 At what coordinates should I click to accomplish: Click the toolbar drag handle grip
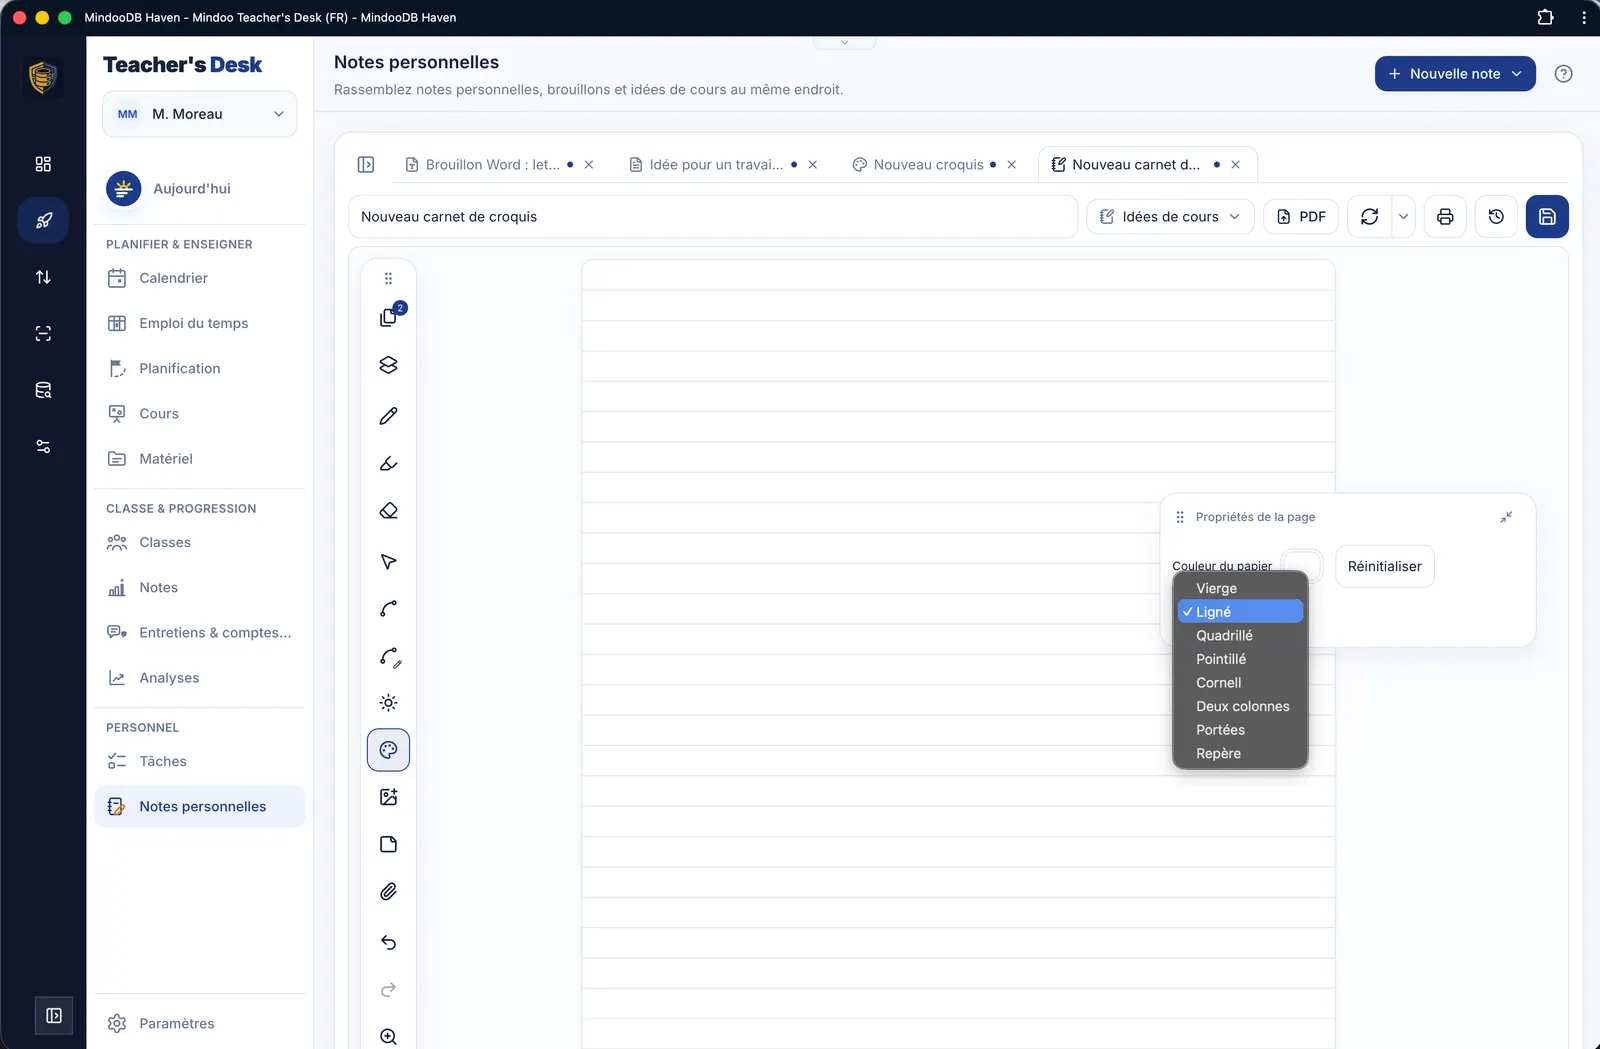coord(389,278)
